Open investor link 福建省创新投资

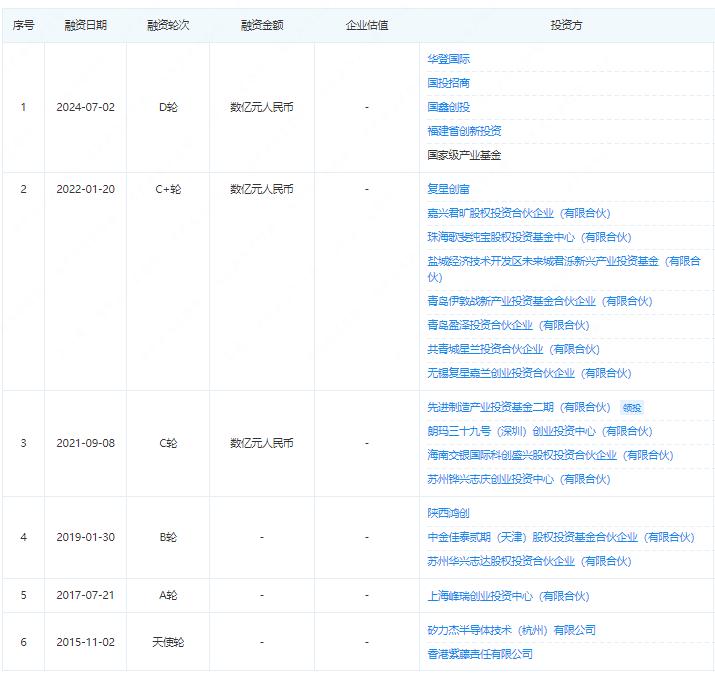coord(464,131)
